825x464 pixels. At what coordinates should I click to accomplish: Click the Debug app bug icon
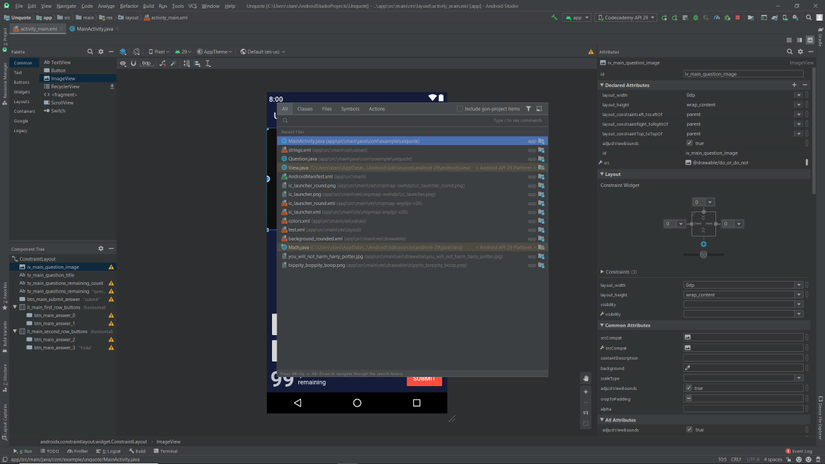(696, 17)
